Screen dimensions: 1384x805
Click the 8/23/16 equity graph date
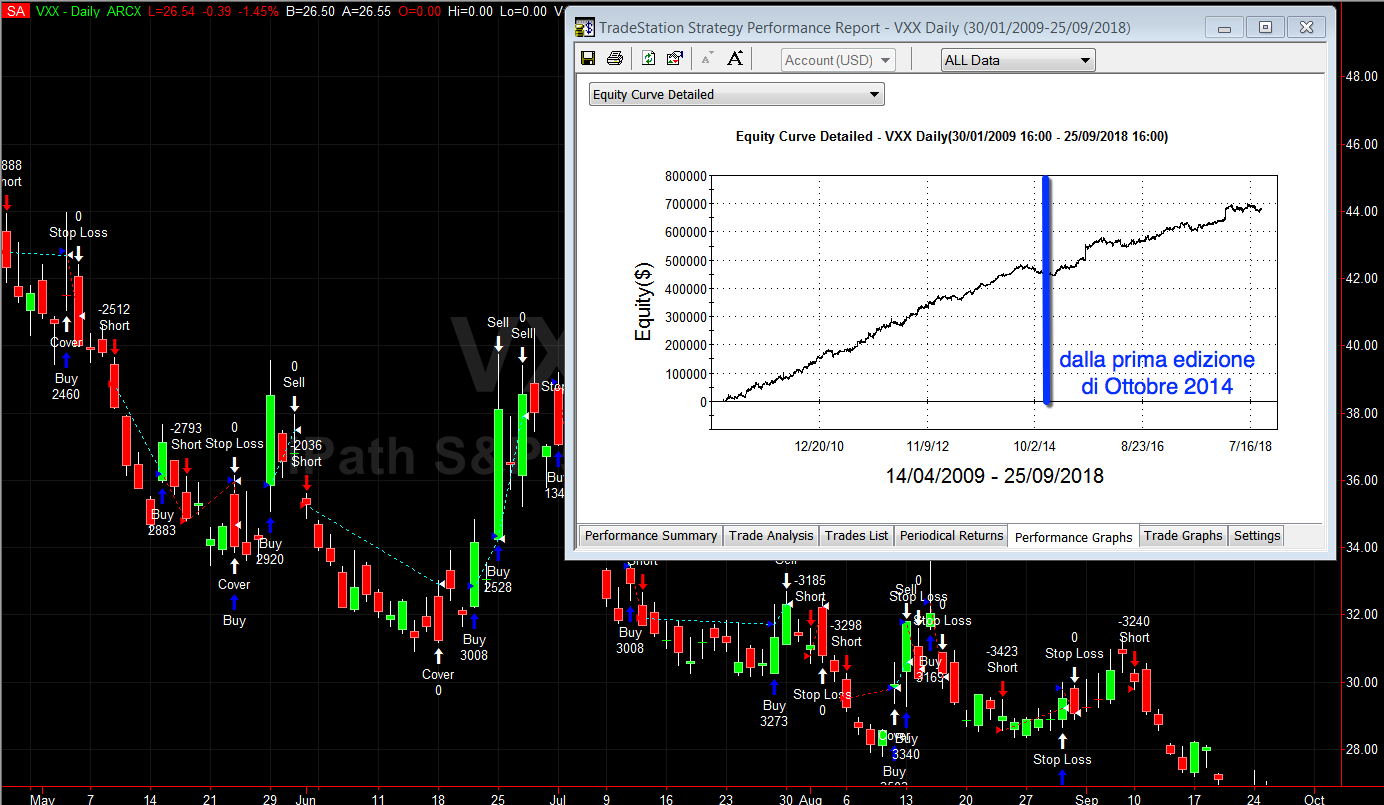(x=1143, y=446)
